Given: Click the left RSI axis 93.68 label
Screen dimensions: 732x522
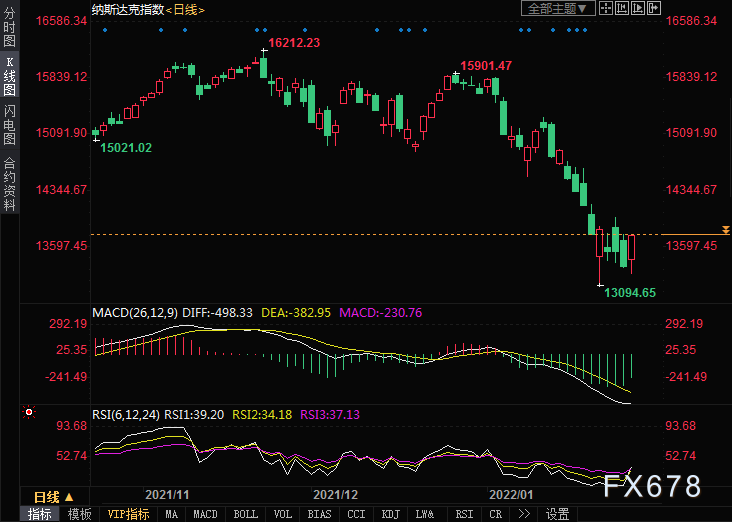Looking at the screenshot, I should [71, 426].
